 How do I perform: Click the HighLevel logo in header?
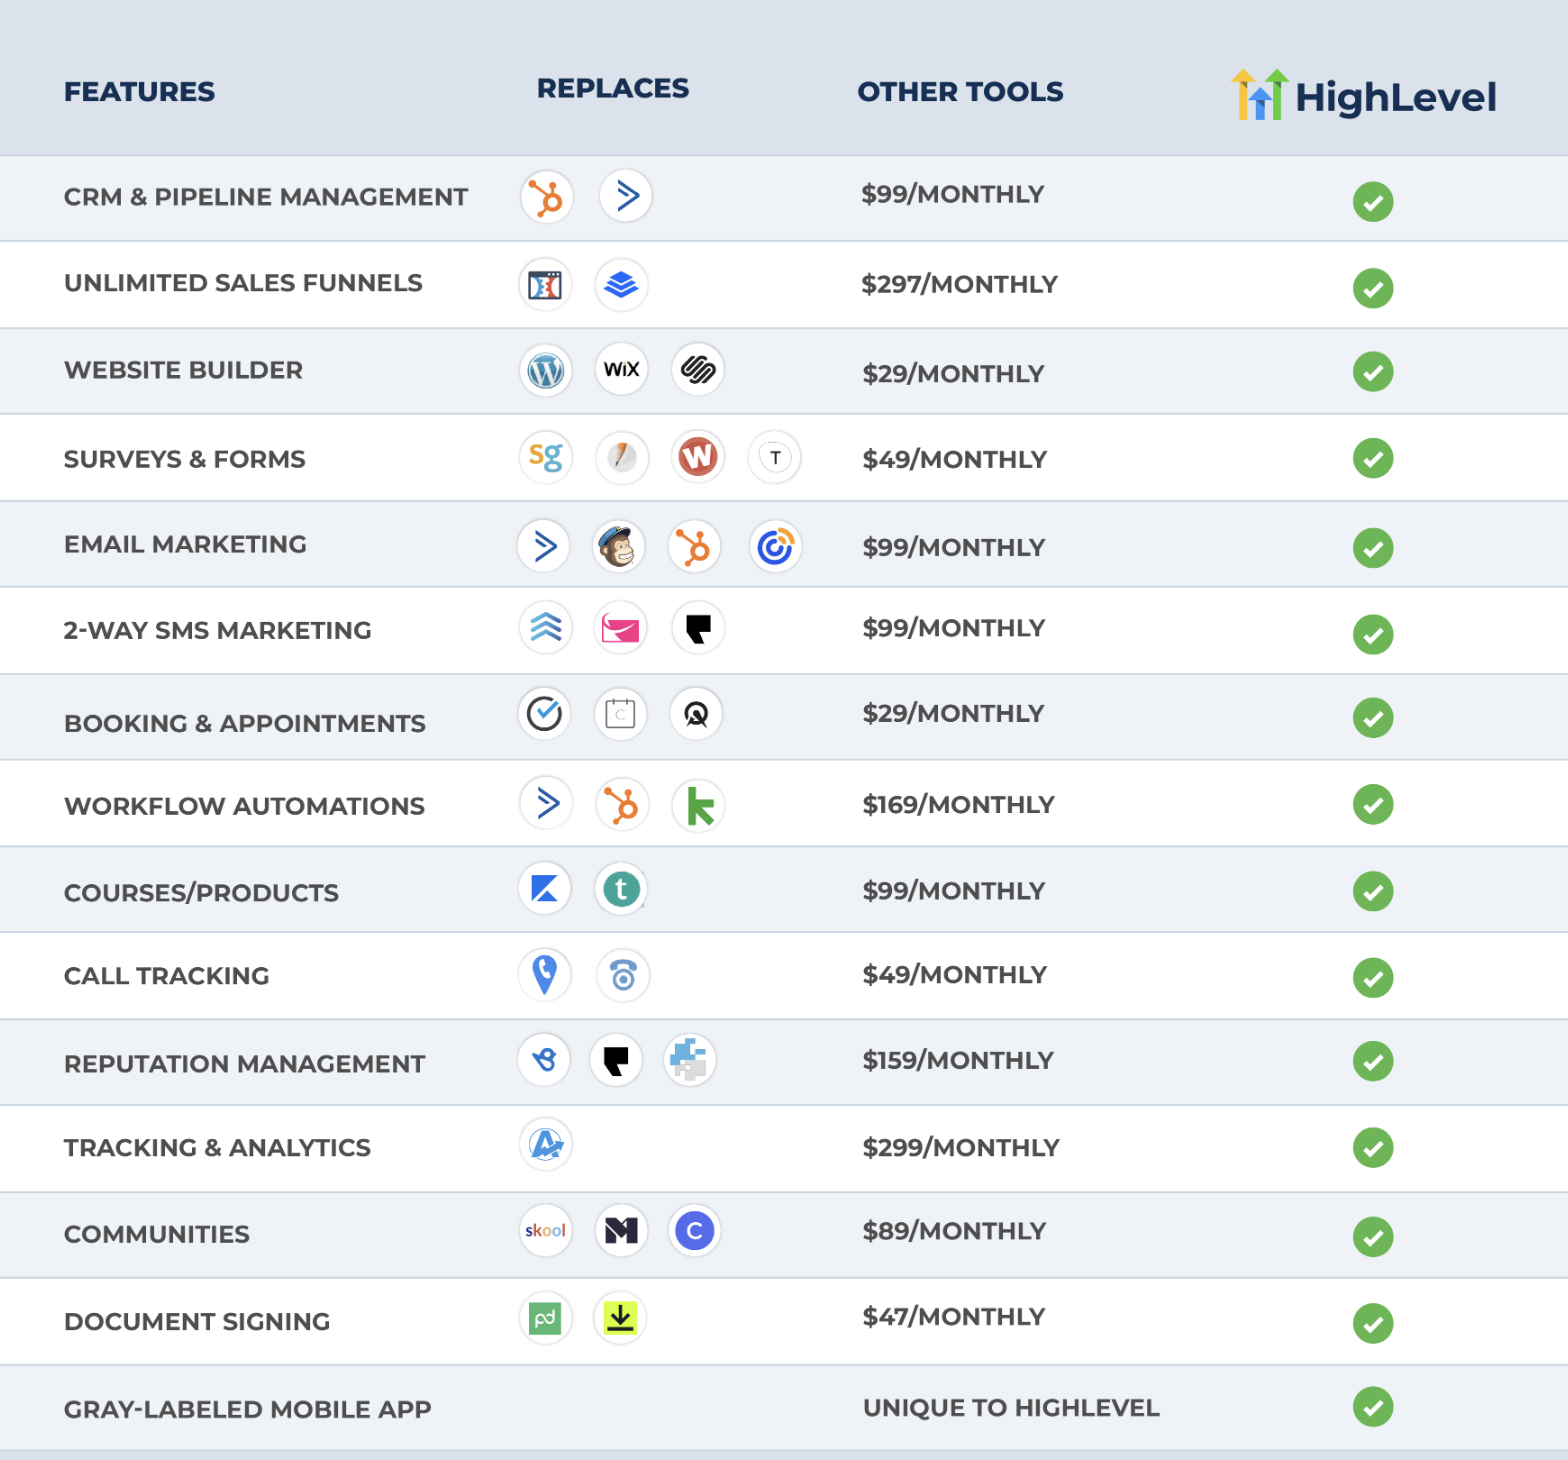(x=1363, y=96)
